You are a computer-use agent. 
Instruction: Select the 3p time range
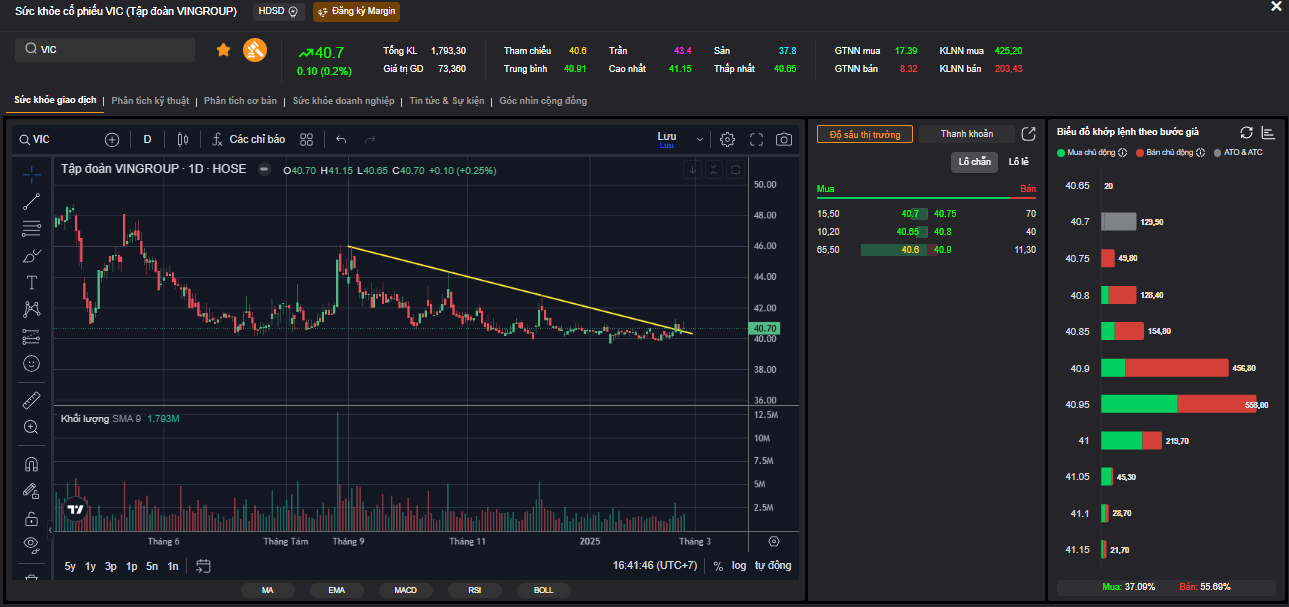[x=111, y=566]
